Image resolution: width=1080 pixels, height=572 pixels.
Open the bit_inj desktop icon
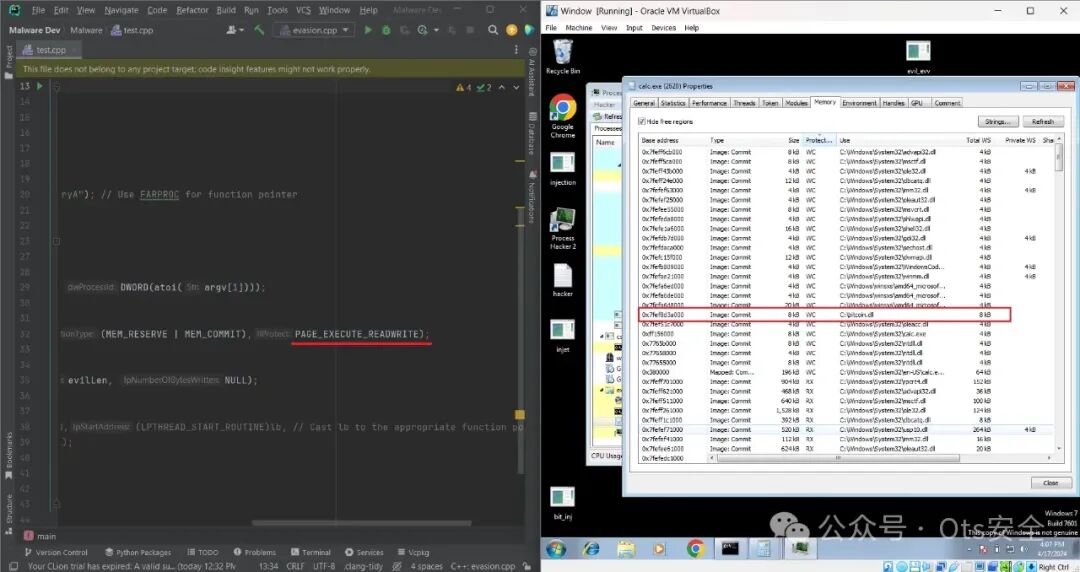pos(563,502)
